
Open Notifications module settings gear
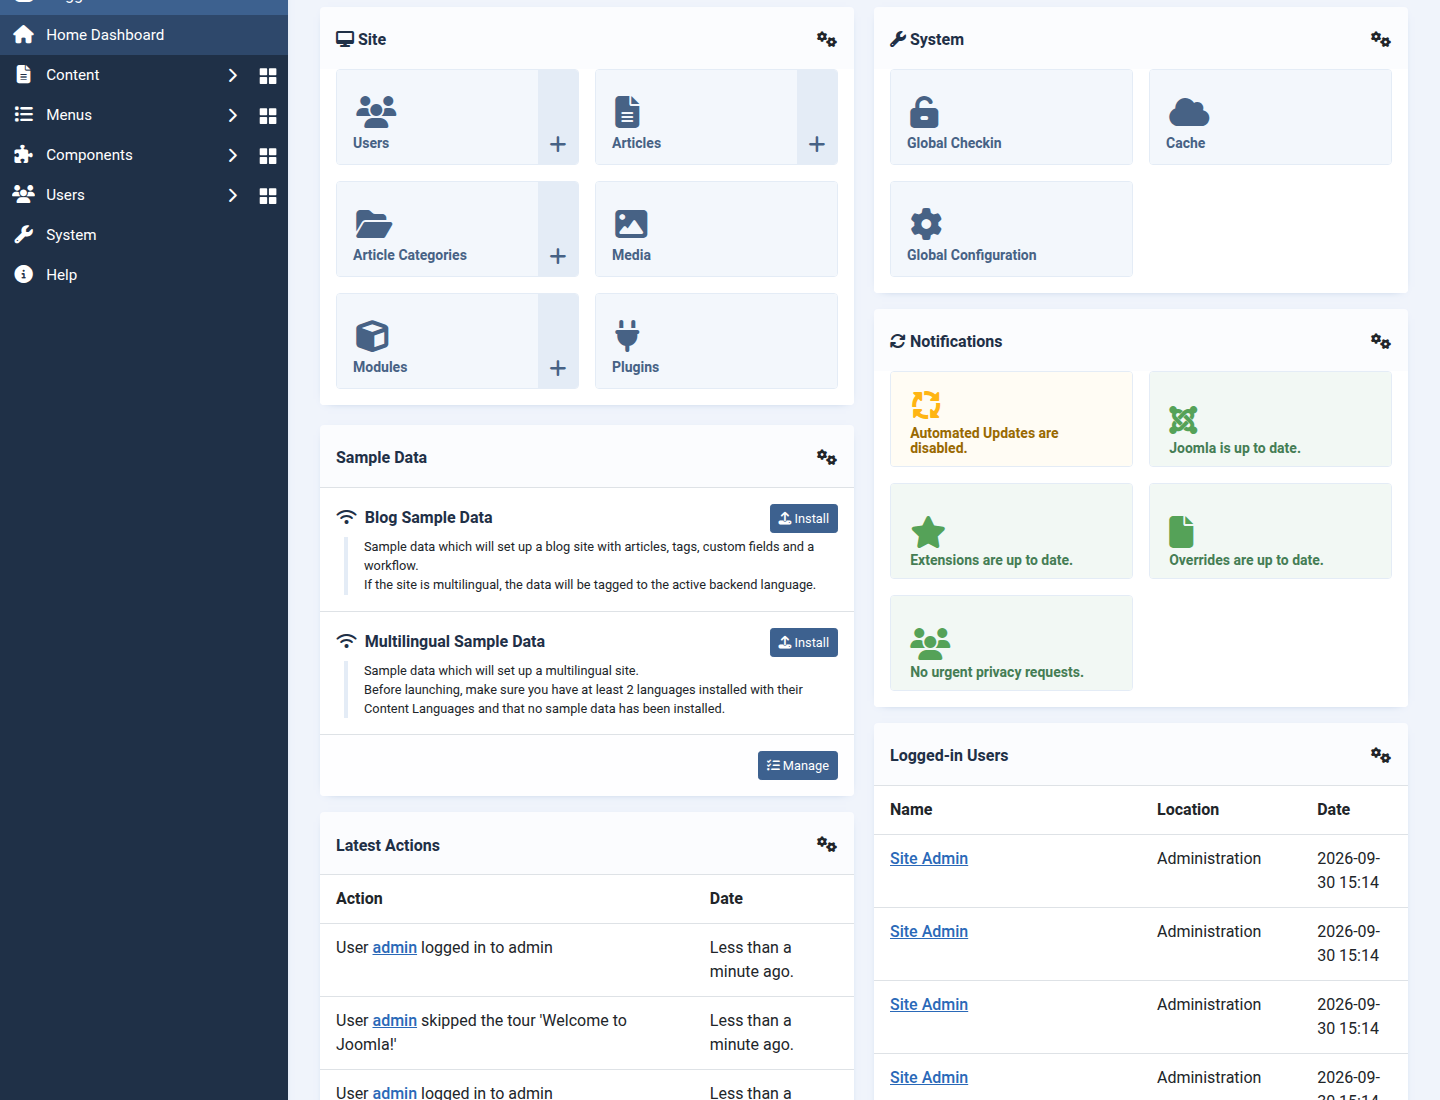point(1380,341)
